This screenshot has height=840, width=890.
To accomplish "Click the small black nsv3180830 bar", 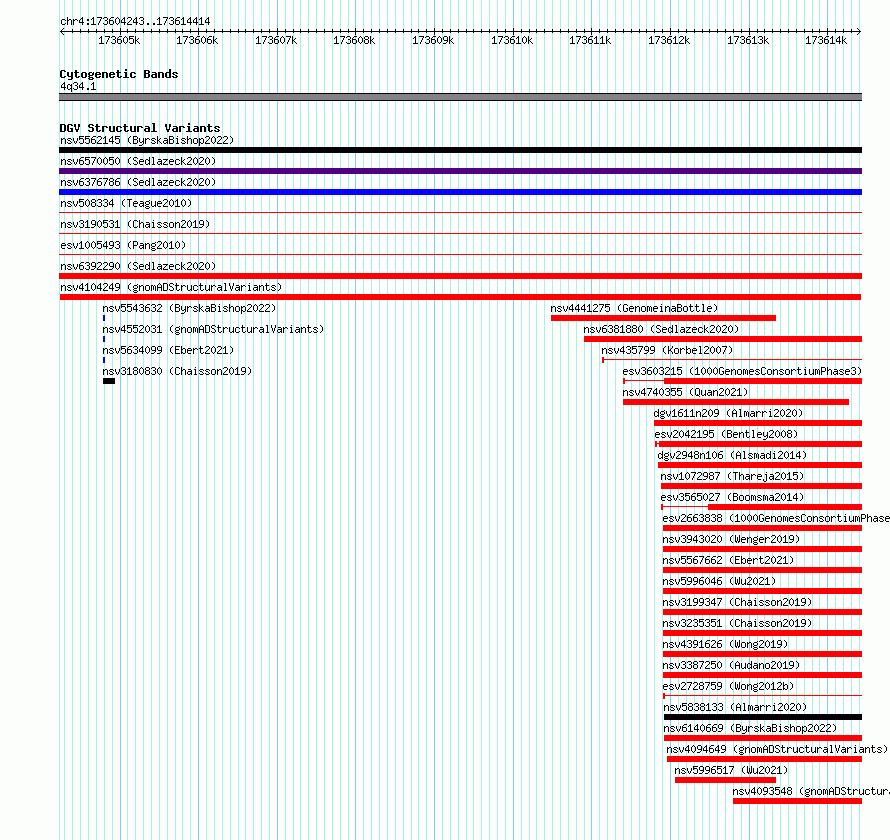I will point(109,381).
